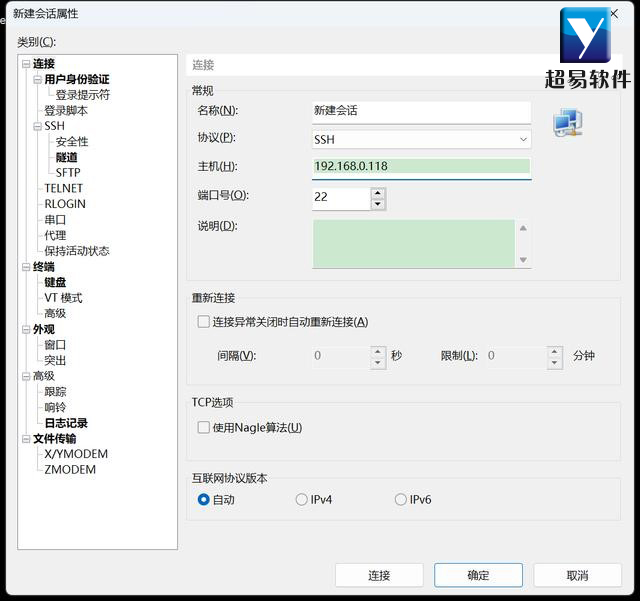The image size is (640, 601).
Task: Select VT 模式 tree item
Action: [x=63, y=298]
